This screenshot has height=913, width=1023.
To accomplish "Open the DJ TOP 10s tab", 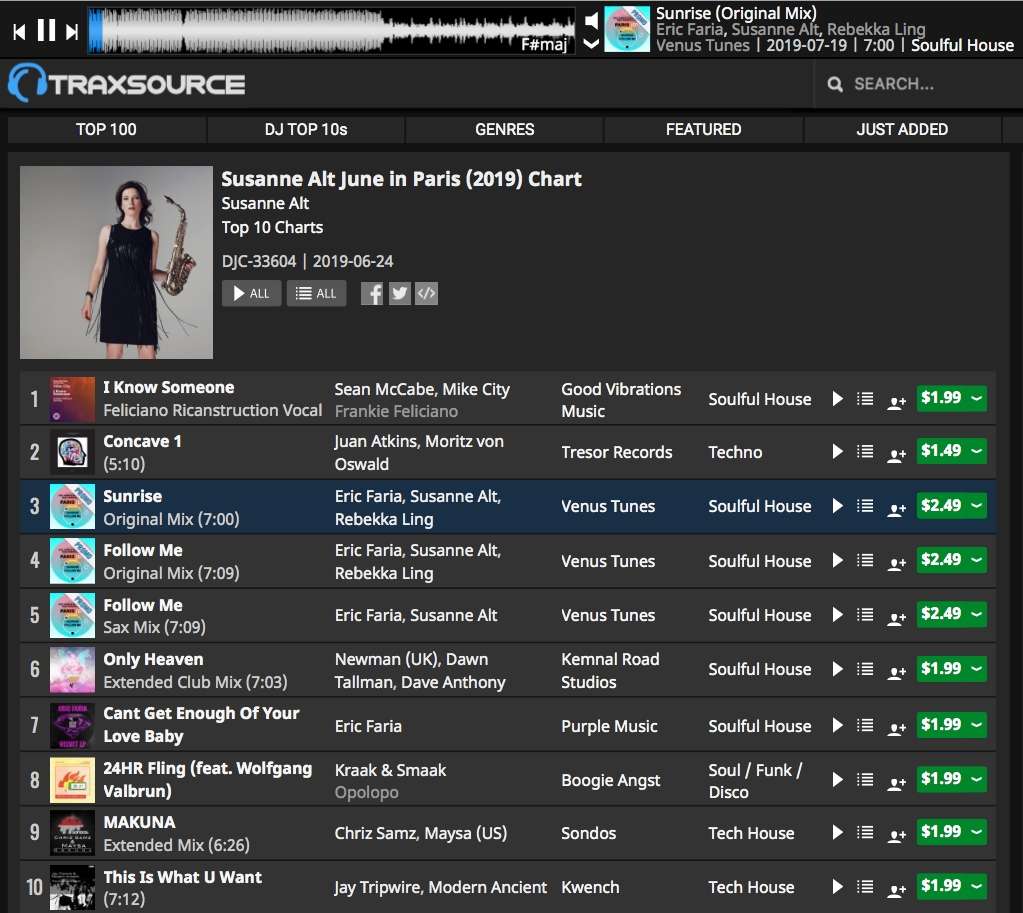I will (306, 129).
